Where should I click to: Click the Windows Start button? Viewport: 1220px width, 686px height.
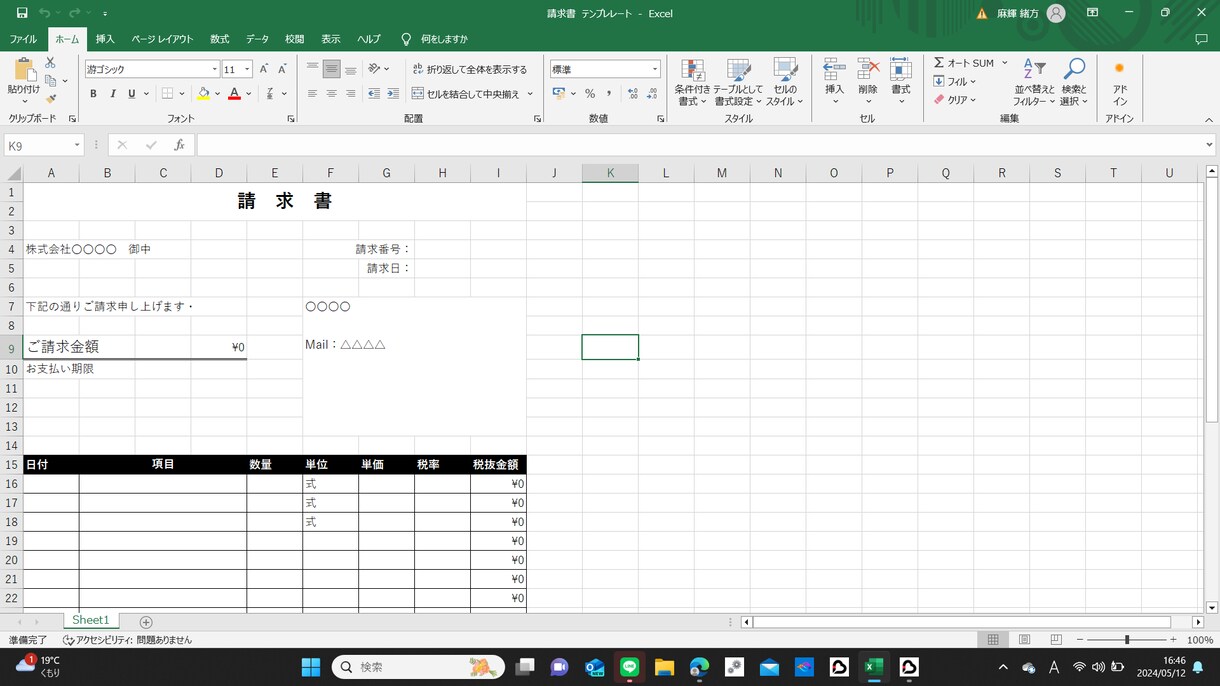click(x=311, y=667)
